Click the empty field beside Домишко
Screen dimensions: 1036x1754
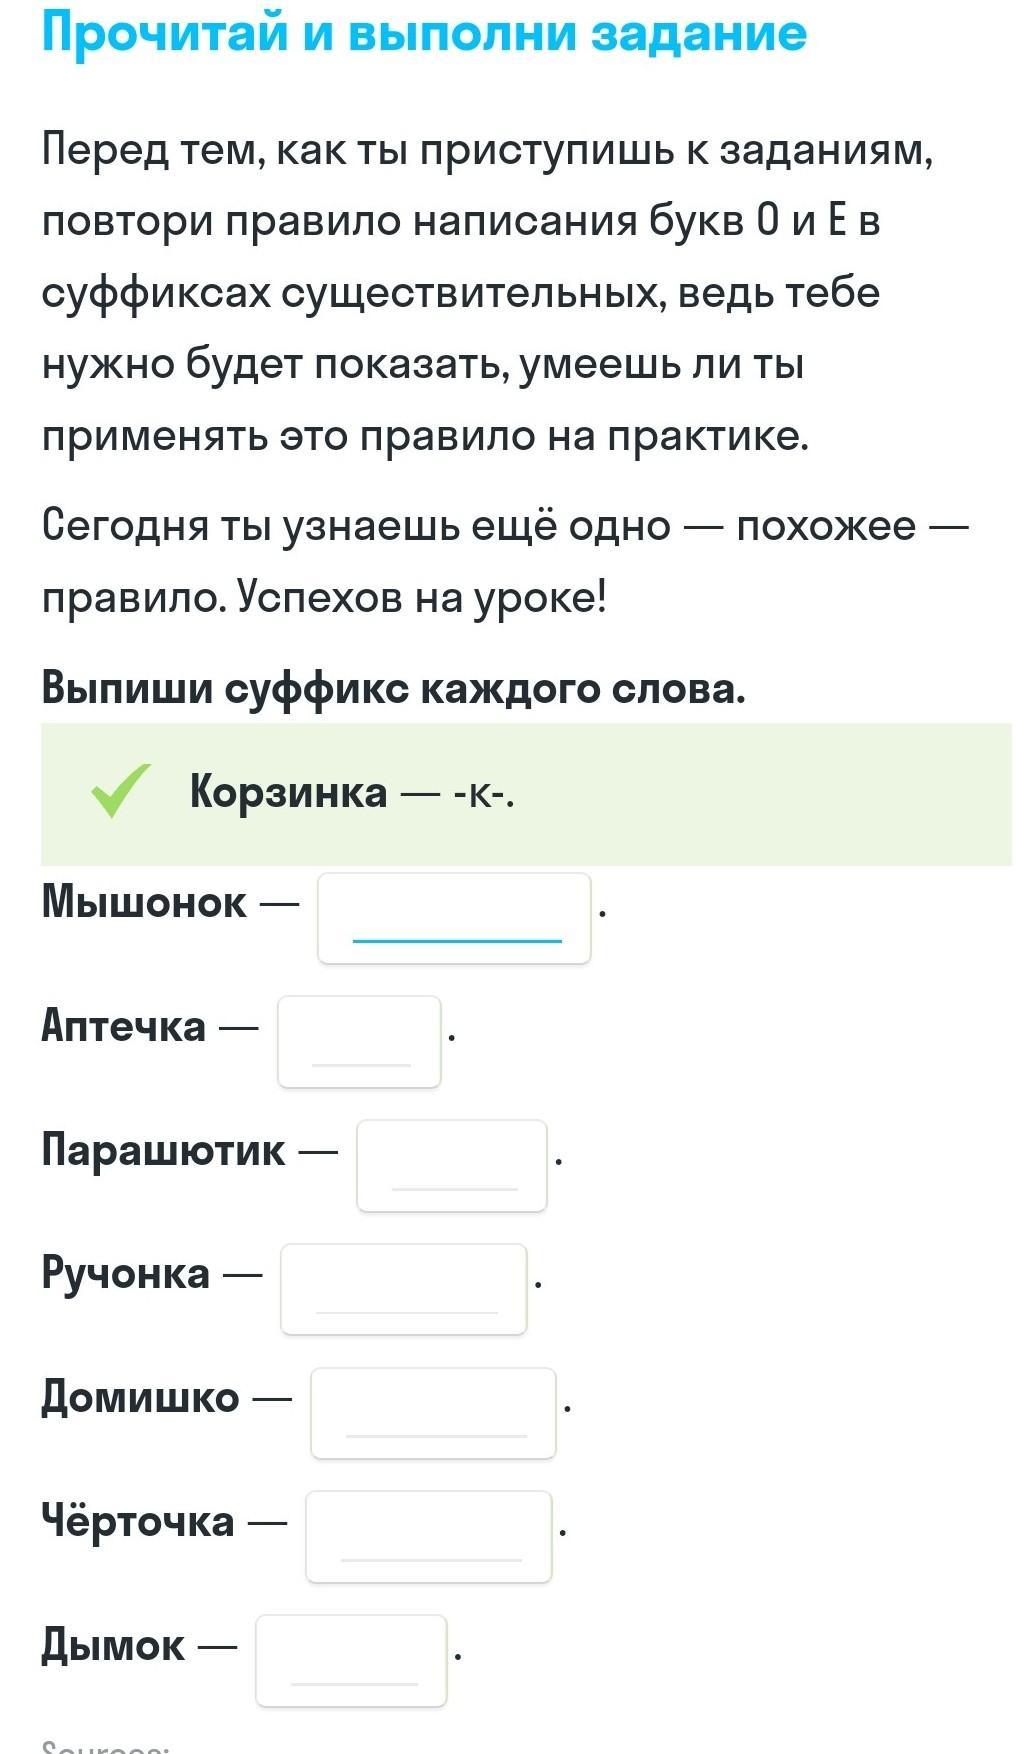pos(433,1413)
